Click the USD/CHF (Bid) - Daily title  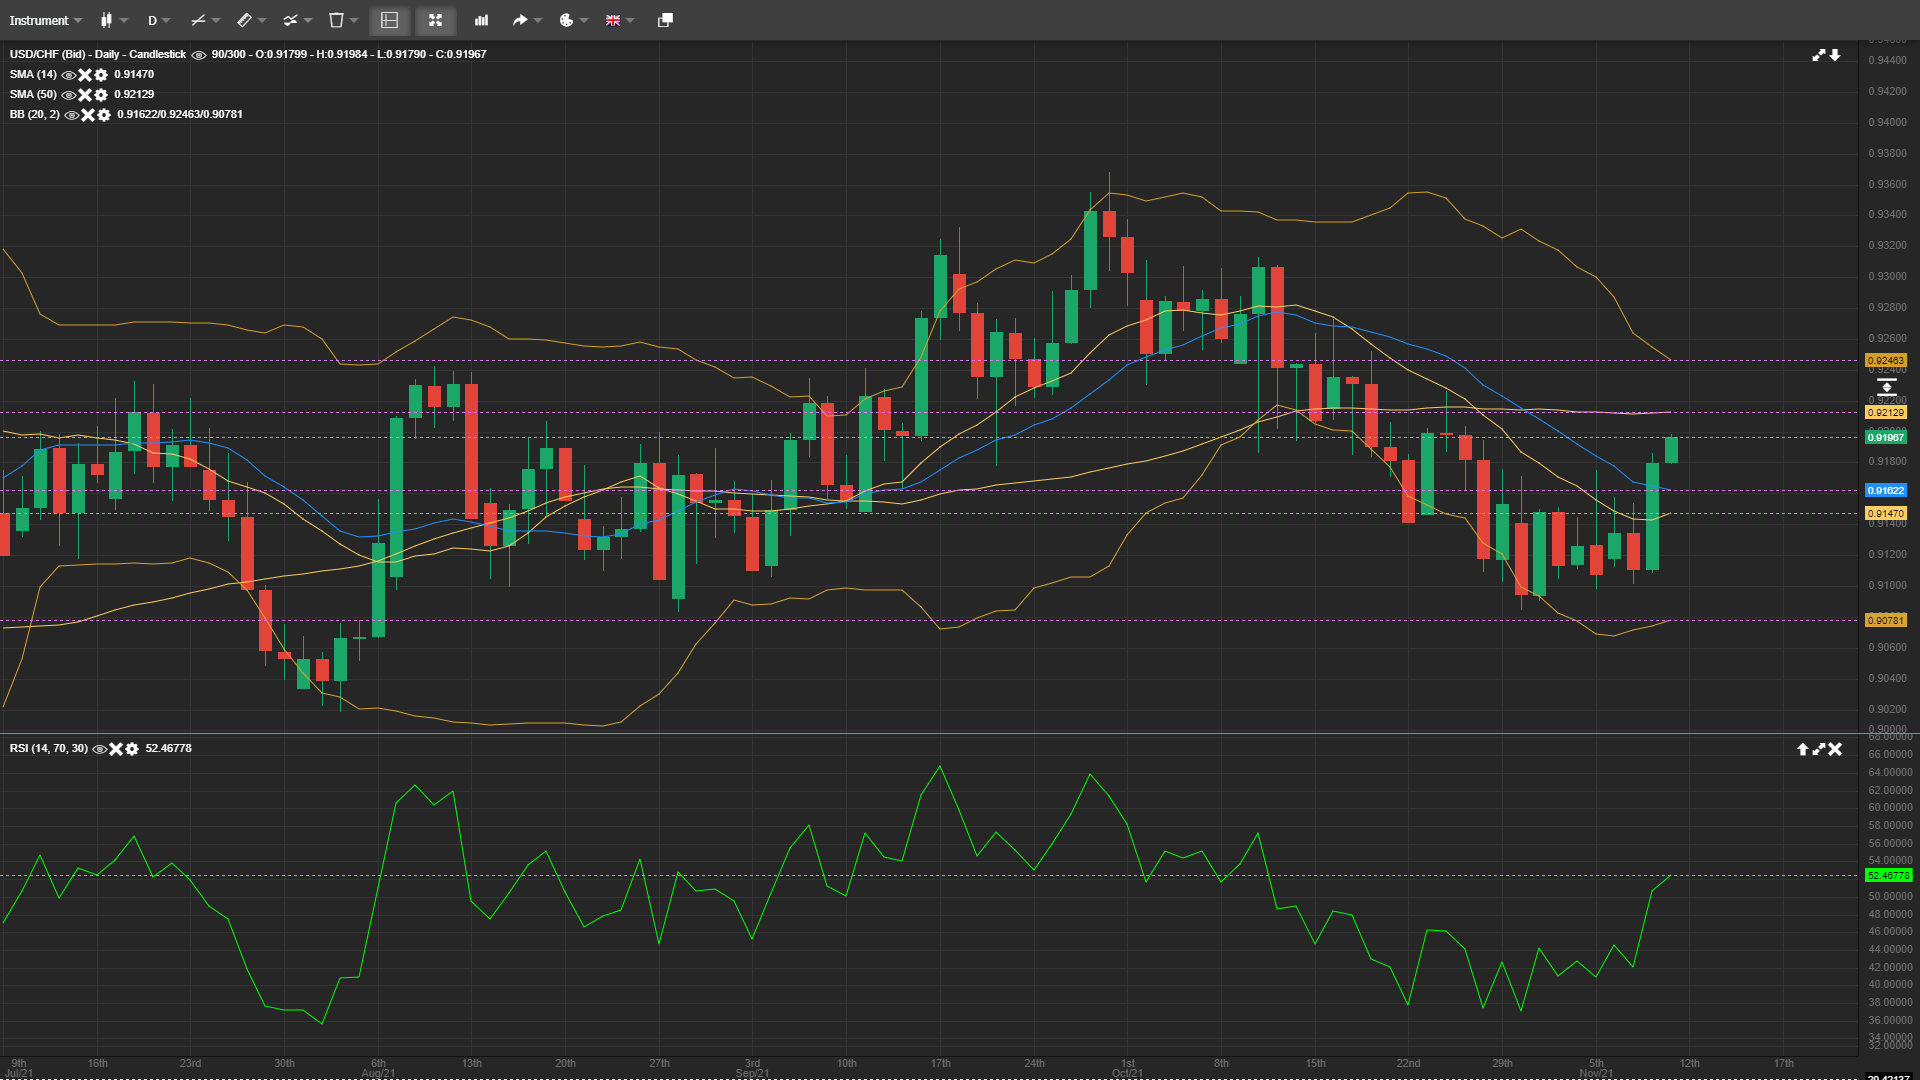(x=98, y=55)
